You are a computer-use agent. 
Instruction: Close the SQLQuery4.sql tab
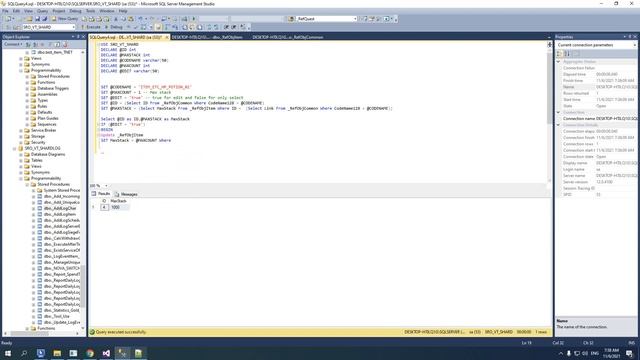tap(167, 37)
